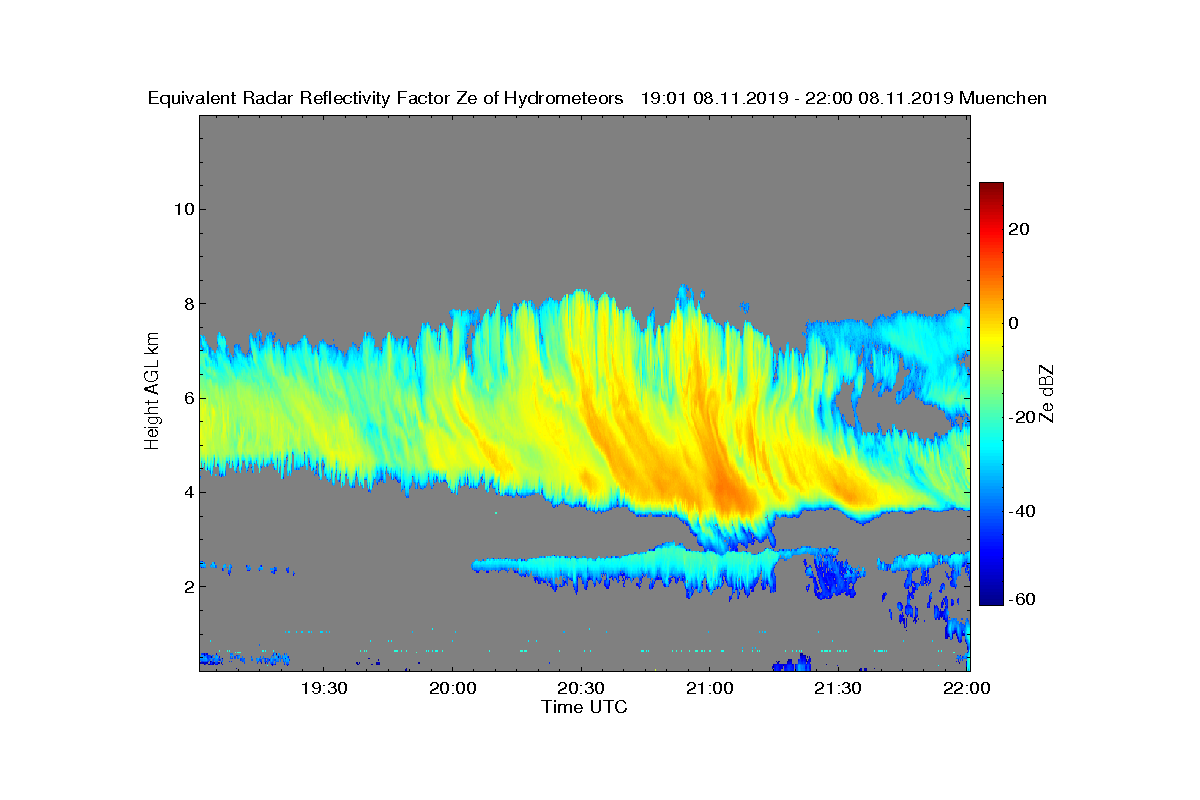This screenshot has width=1200, height=800.
Task: Click the colorbar tick label 20
Action: coord(1019,229)
